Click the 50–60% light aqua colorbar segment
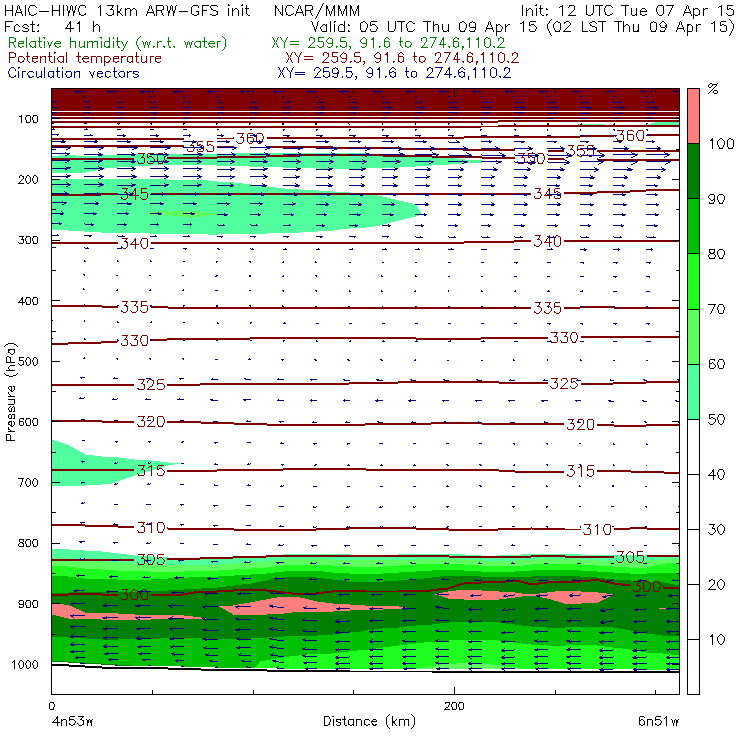Screen dimensions: 740x740 [693, 392]
